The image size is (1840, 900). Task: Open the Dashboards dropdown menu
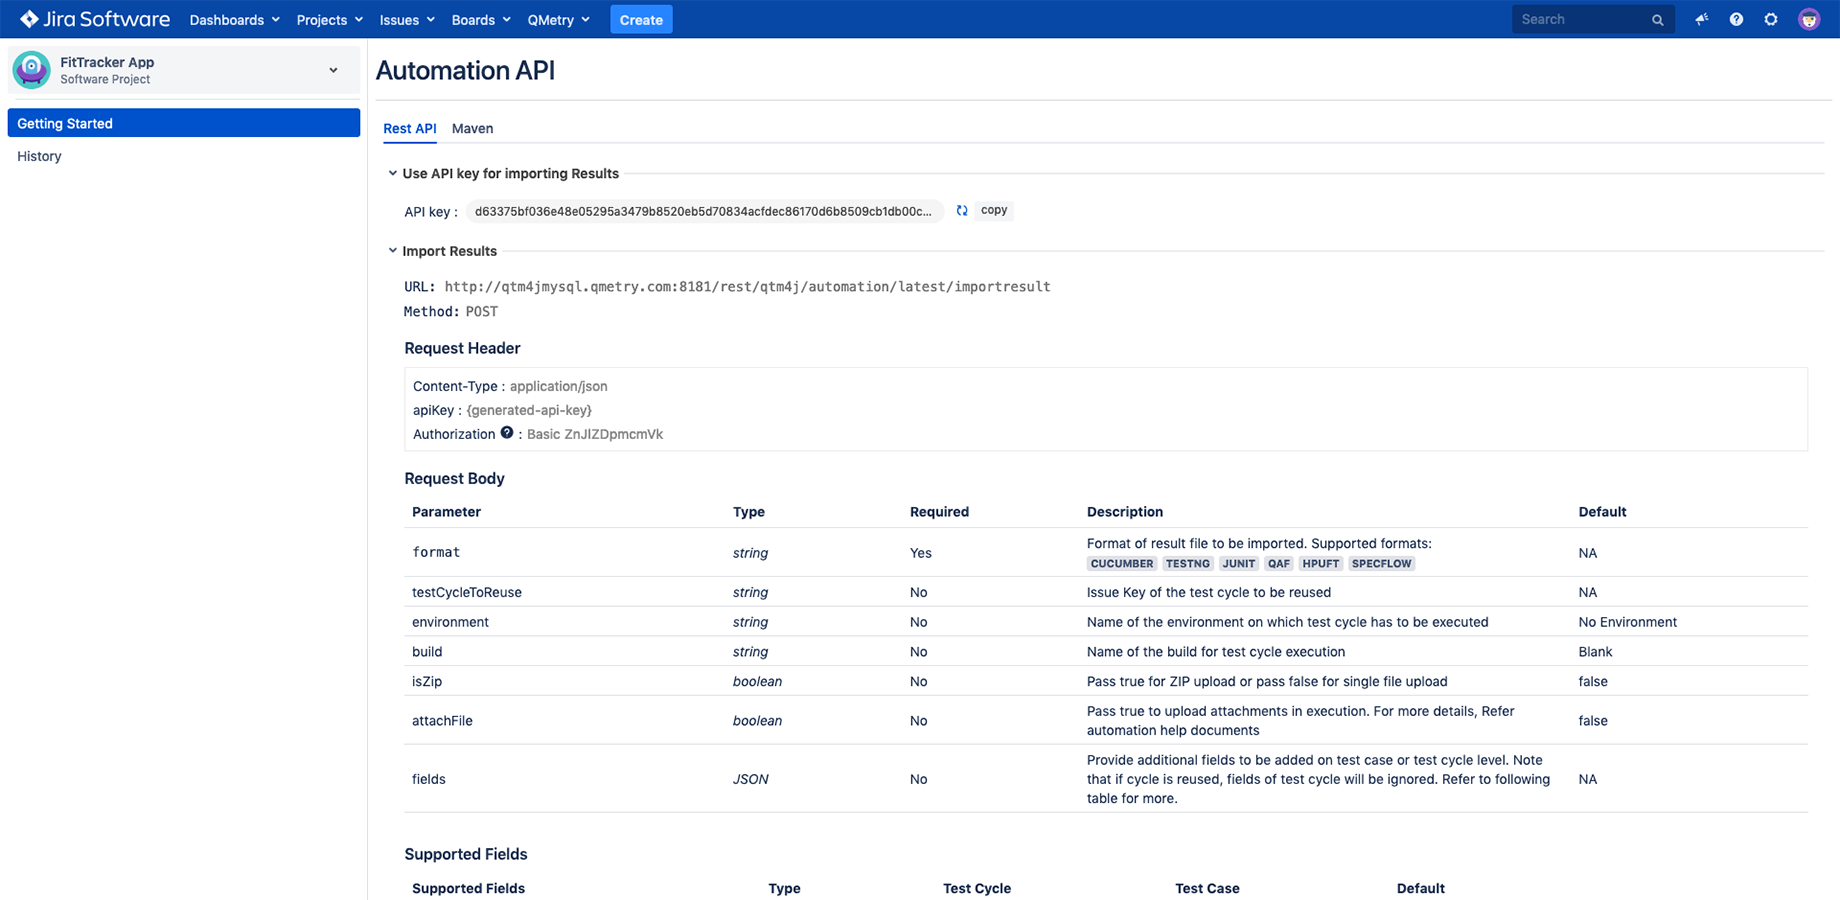pyautogui.click(x=234, y=20)
